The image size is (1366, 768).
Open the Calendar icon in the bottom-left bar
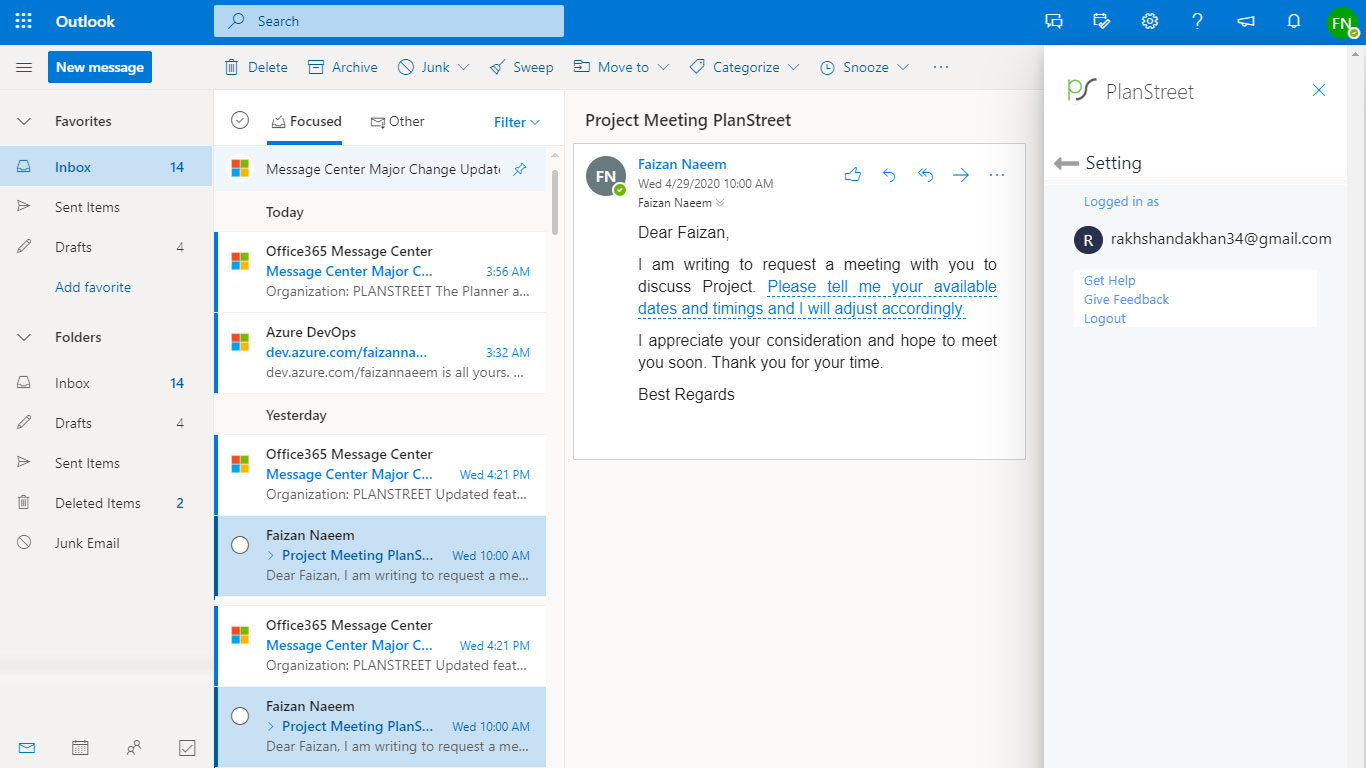coord(80,747)
